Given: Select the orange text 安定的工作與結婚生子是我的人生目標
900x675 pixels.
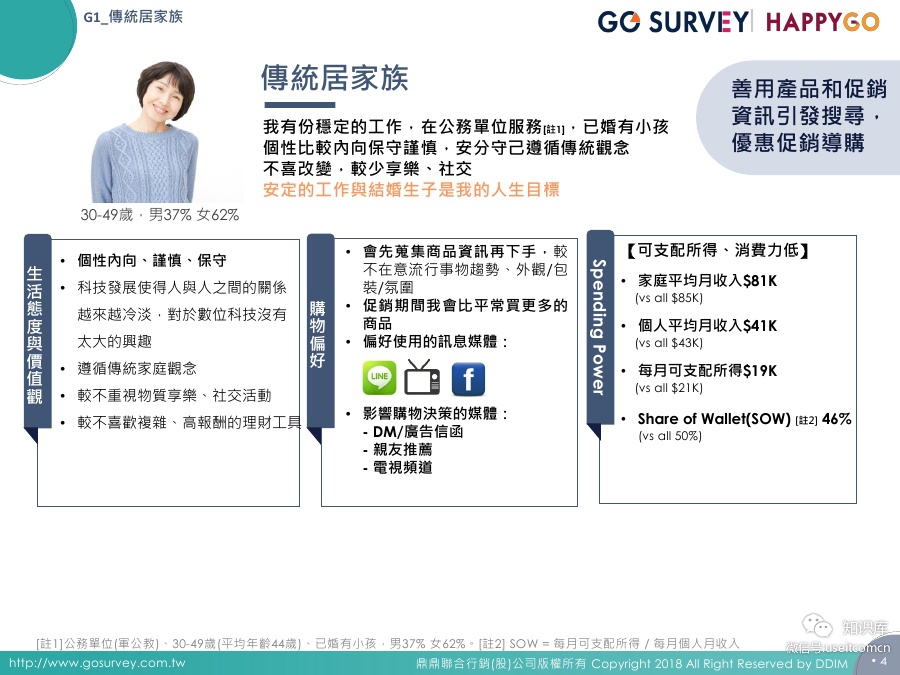Looking at the screenshot, I should tap(411, 189).
